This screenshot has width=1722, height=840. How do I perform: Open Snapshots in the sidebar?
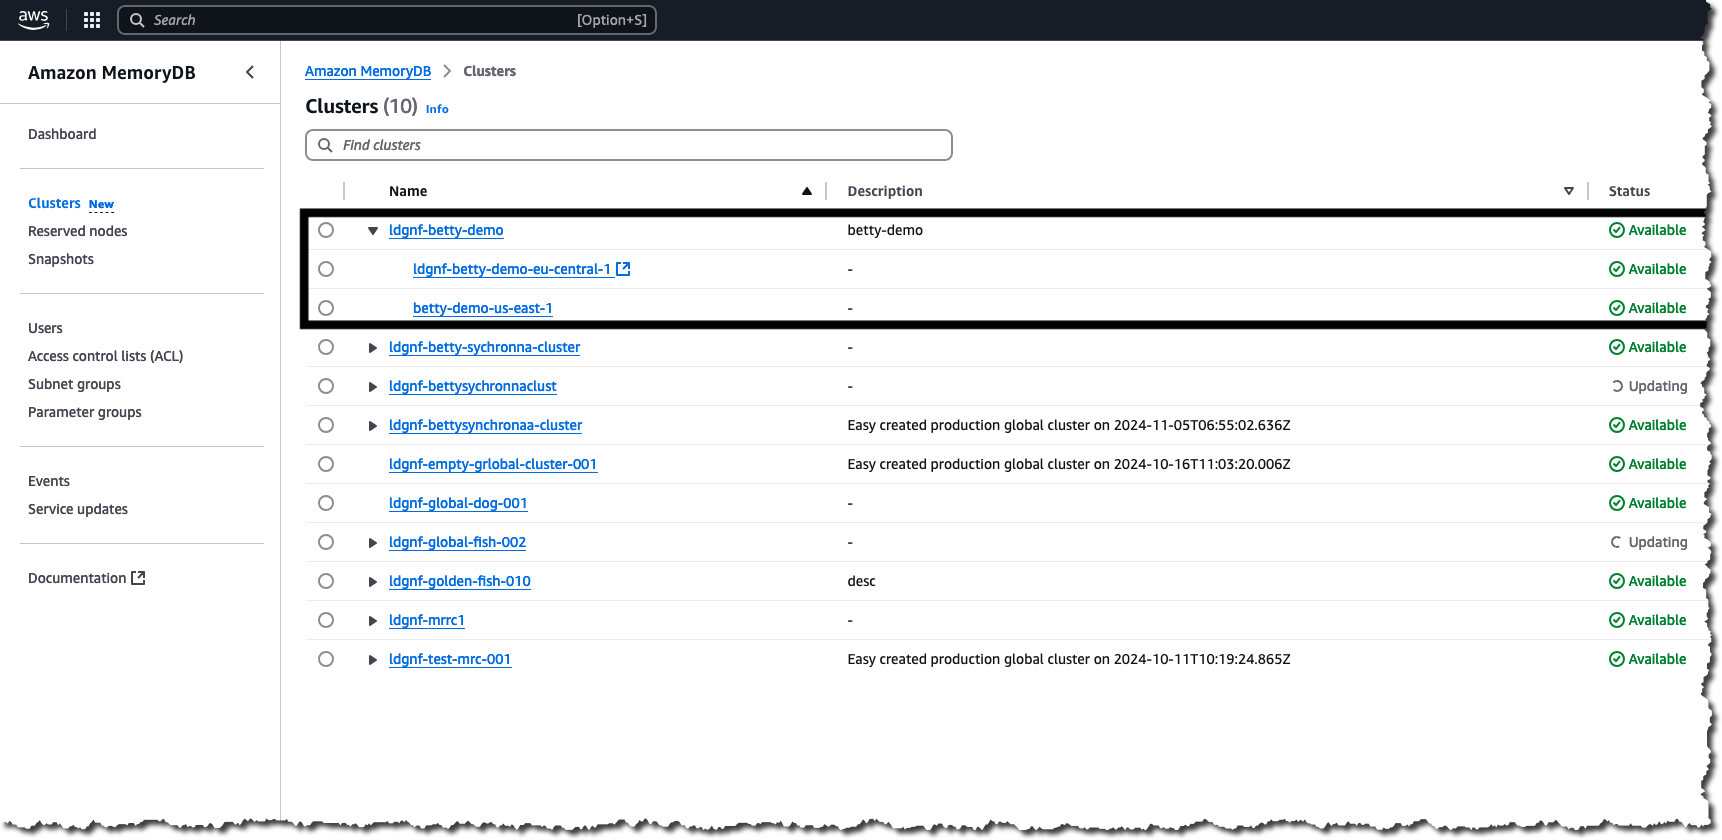[x=61, y=259]
